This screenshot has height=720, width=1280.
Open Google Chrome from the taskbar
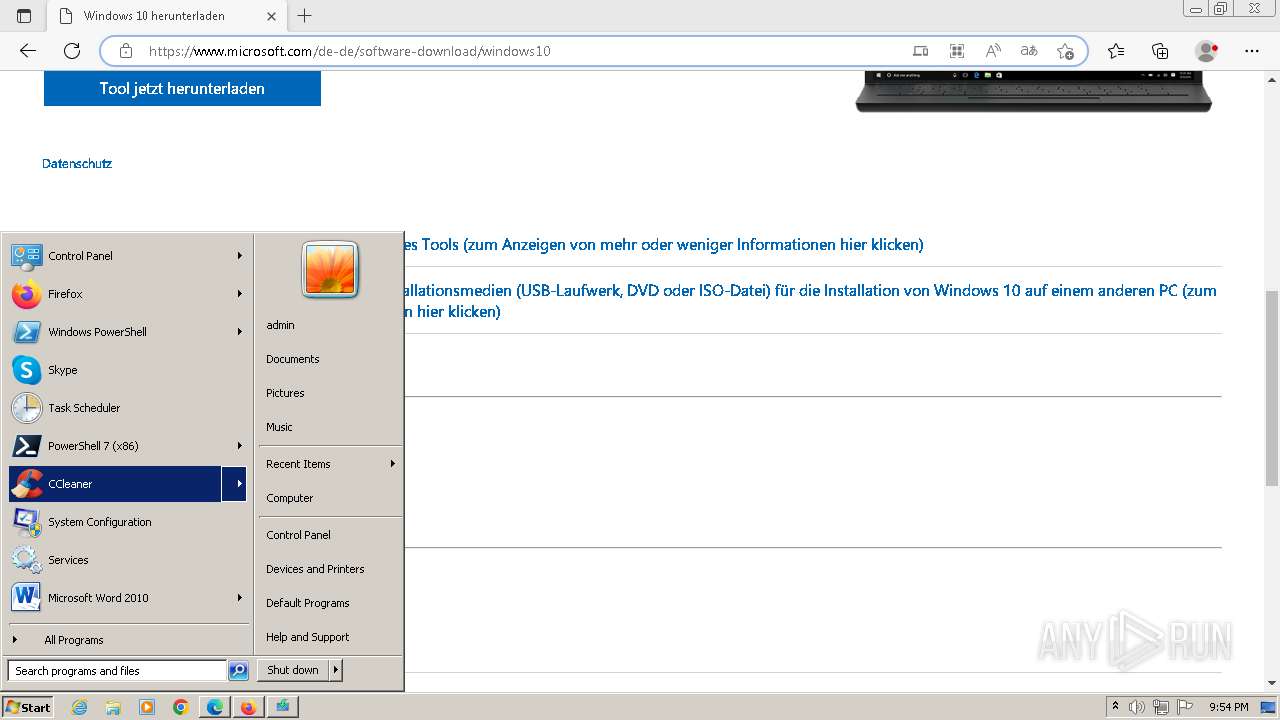181,707
